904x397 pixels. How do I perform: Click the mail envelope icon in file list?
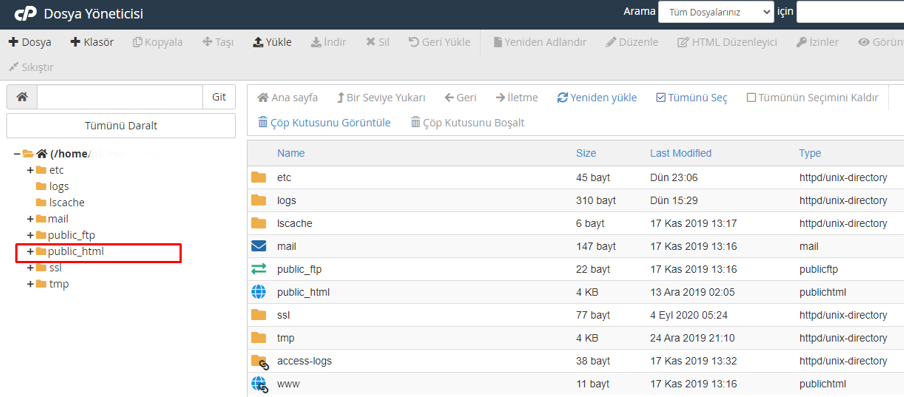click(259, 247)
